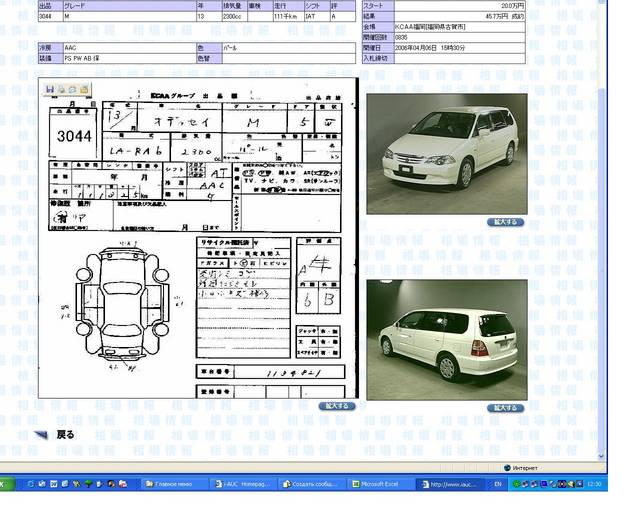
Task: Open the front view photo of the white car
Action: [447, 154]
